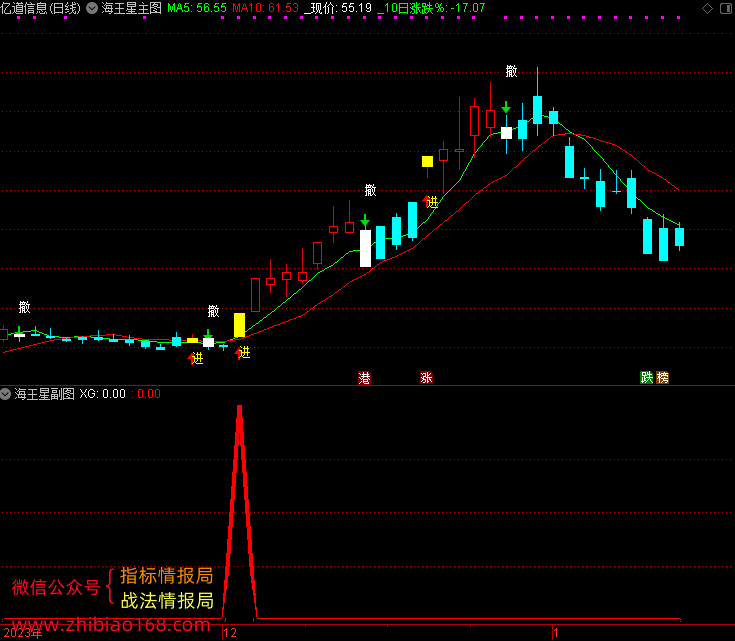Click the 海王星主图 indicator name
This screenshot has height=641, width=735.
tap(131, 8)
